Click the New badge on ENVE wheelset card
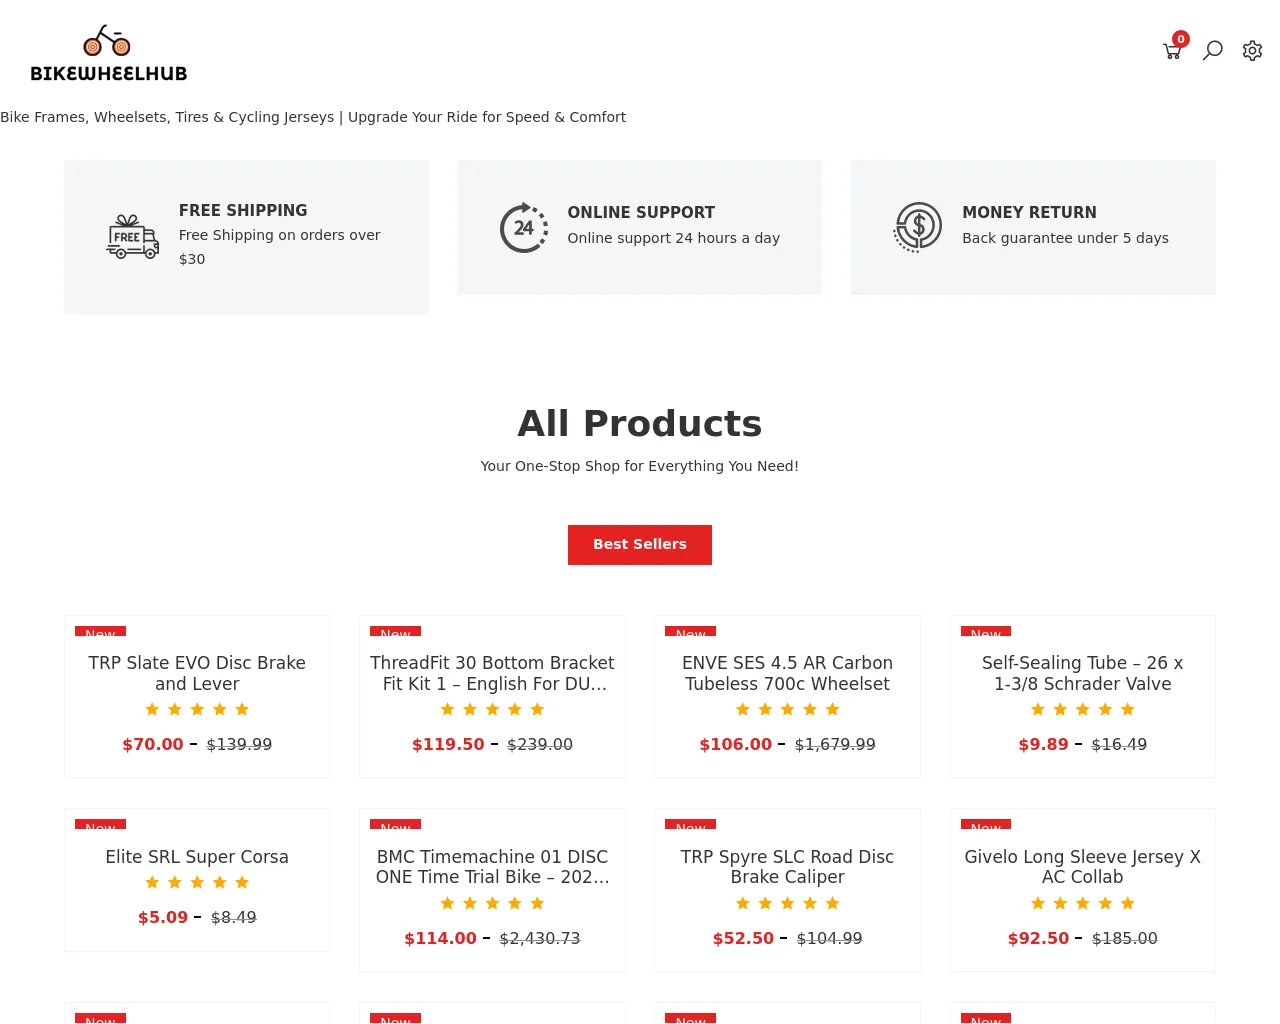Screen dimensions: 1280x1024 tap(690, 631)
